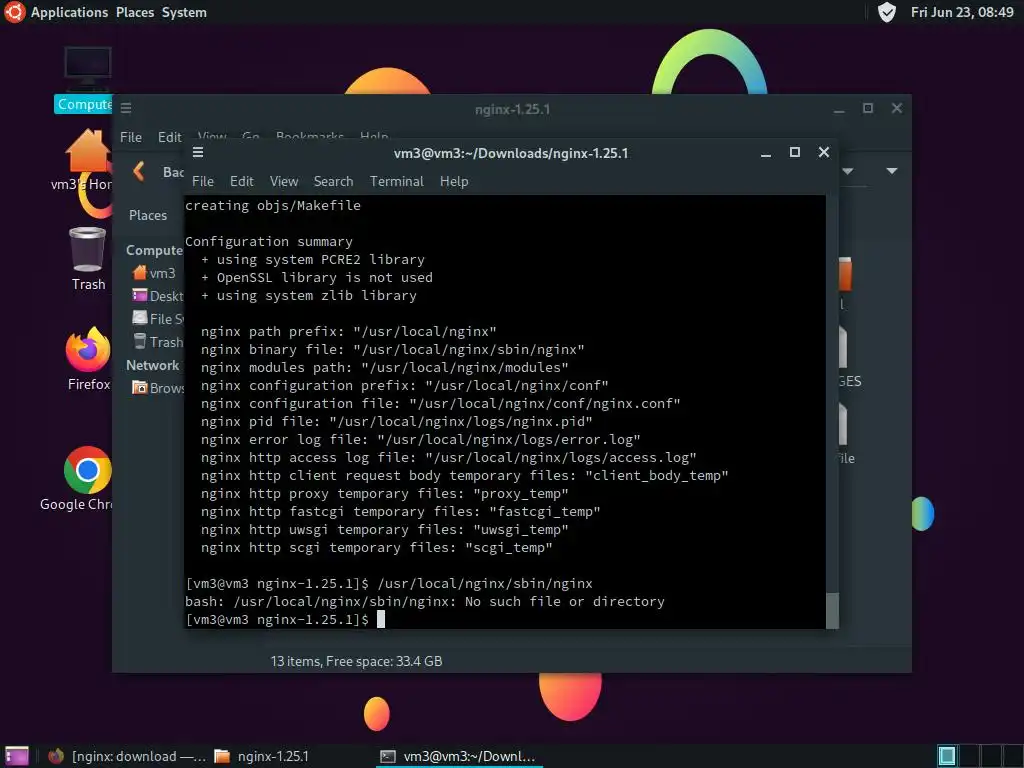This screenshot has width=1024, height=768.
Task: Minimize the terminal window
Action: pyautogui.click(x=765, y=153)
